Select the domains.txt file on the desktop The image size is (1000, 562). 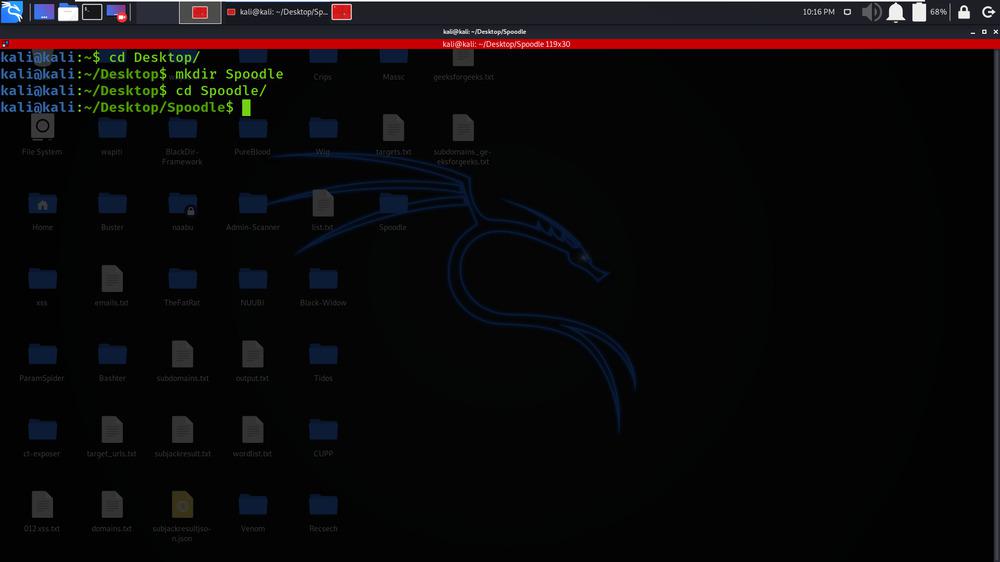pyautogui.click(x=112, y=512)
